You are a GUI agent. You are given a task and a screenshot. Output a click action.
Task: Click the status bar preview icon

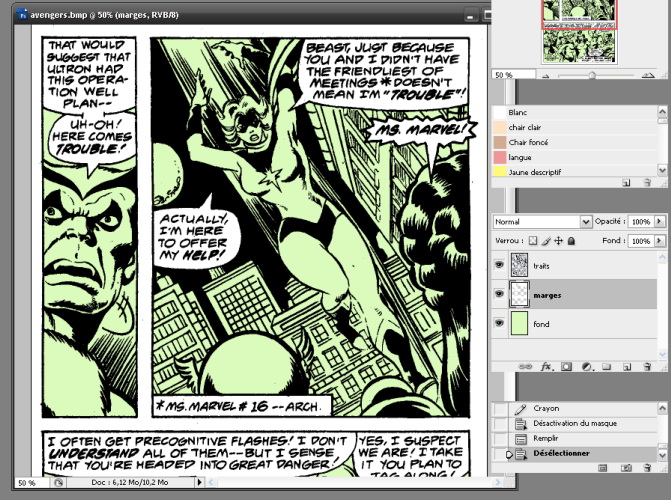click(58, 482)
